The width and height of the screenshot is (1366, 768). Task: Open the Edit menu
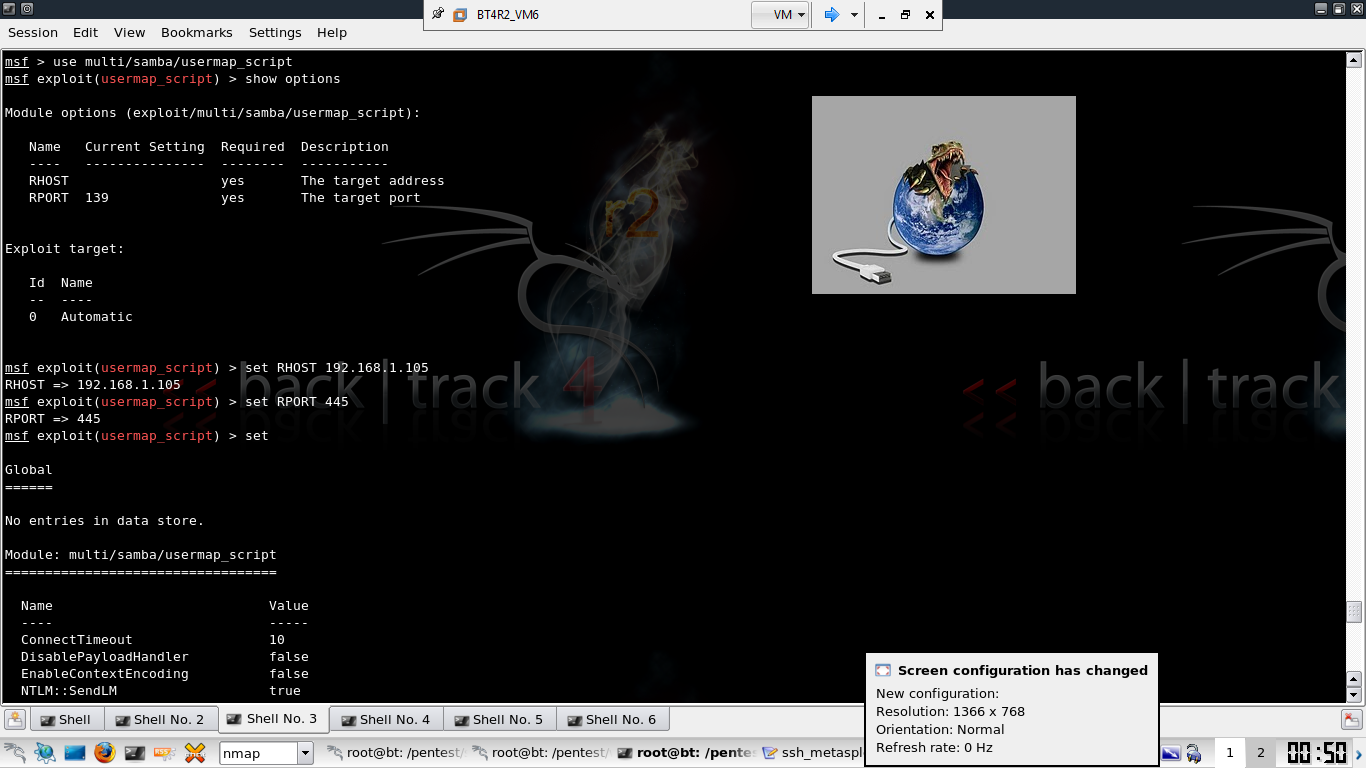pos(86,32)
